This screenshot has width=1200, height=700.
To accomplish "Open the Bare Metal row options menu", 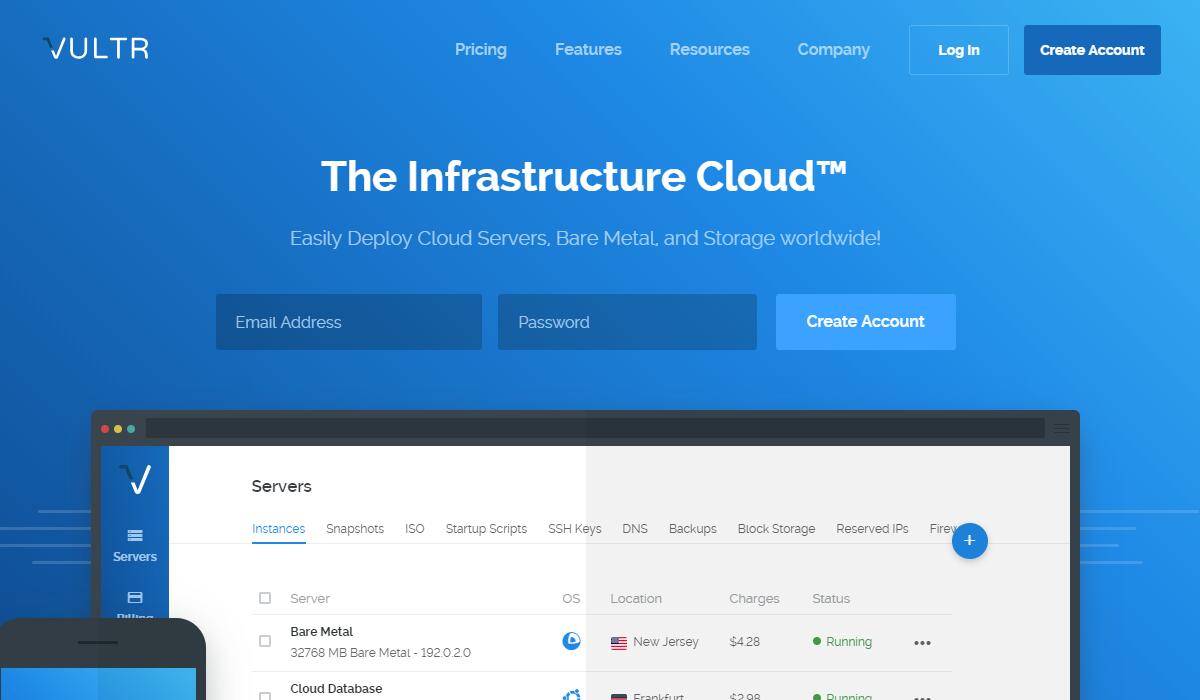I will click(x=922, y=643).
